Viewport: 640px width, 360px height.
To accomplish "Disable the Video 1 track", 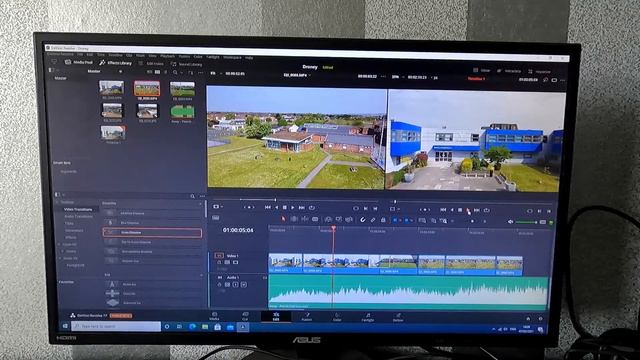I will (236, 262).
